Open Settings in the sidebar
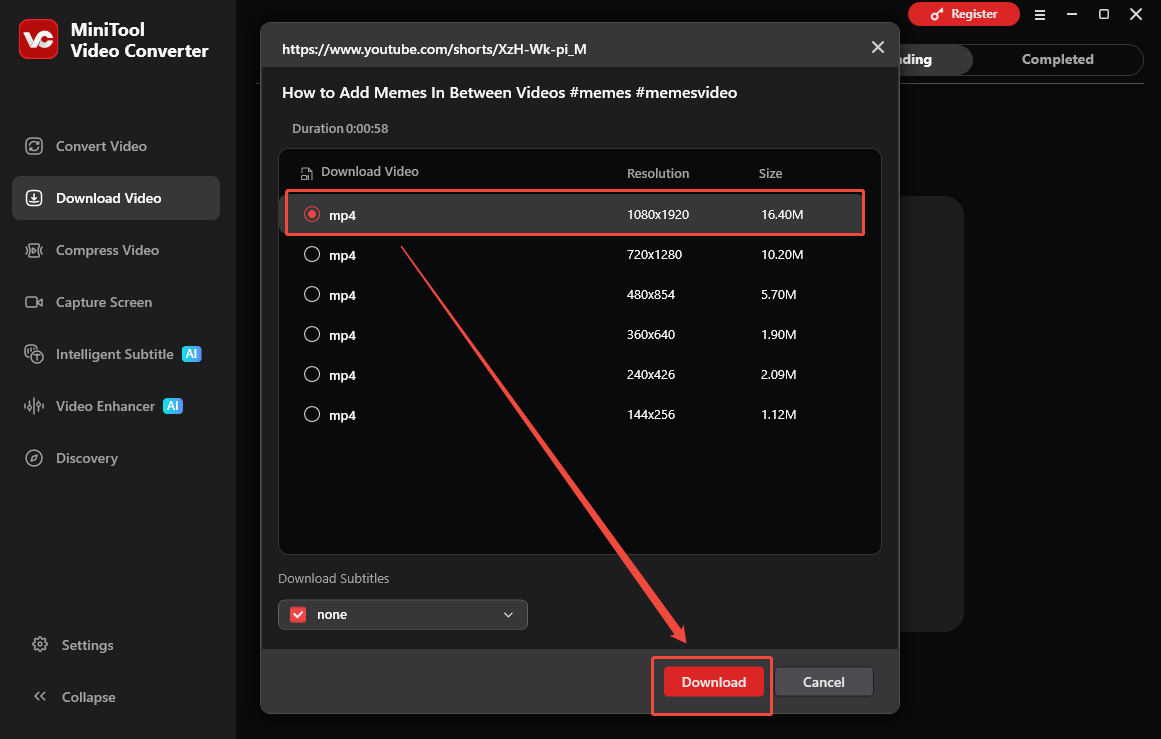Image resolution: width=1161 pixels, height=739 pixels. pyautogui.click(x=87, y=645)
